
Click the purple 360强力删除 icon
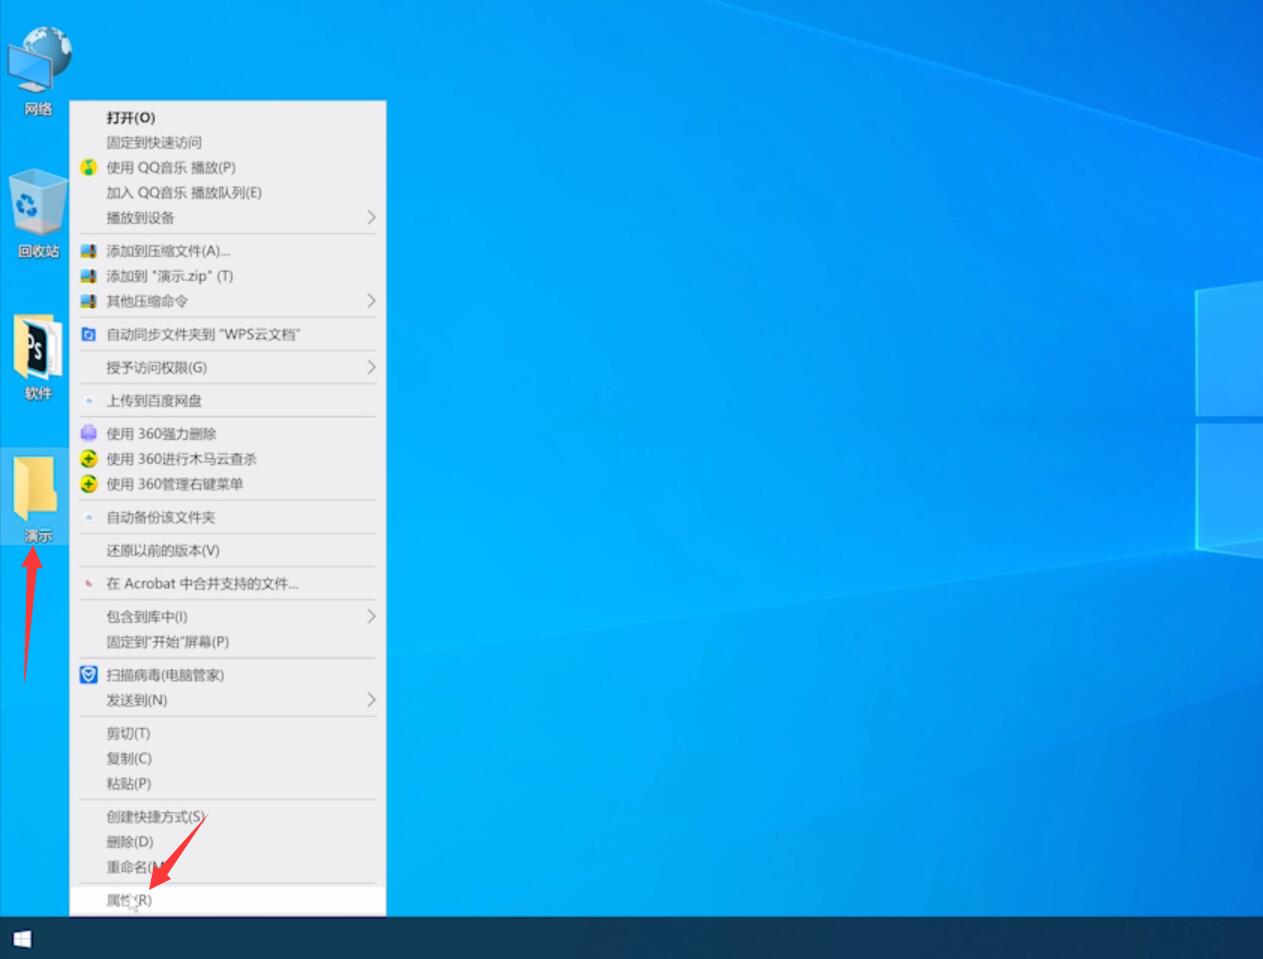89,434
